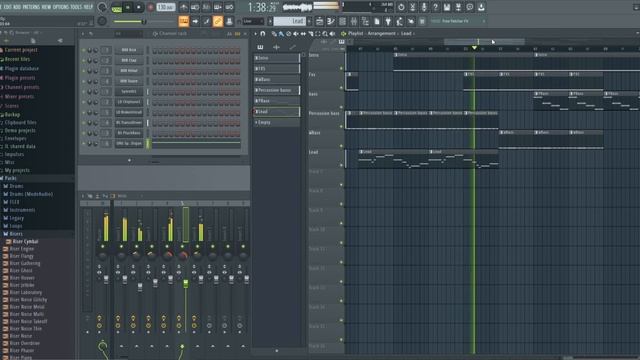Select the Intro pattern in picker
The height and width of the screenshot is (360, 640).
pos(277,58)
